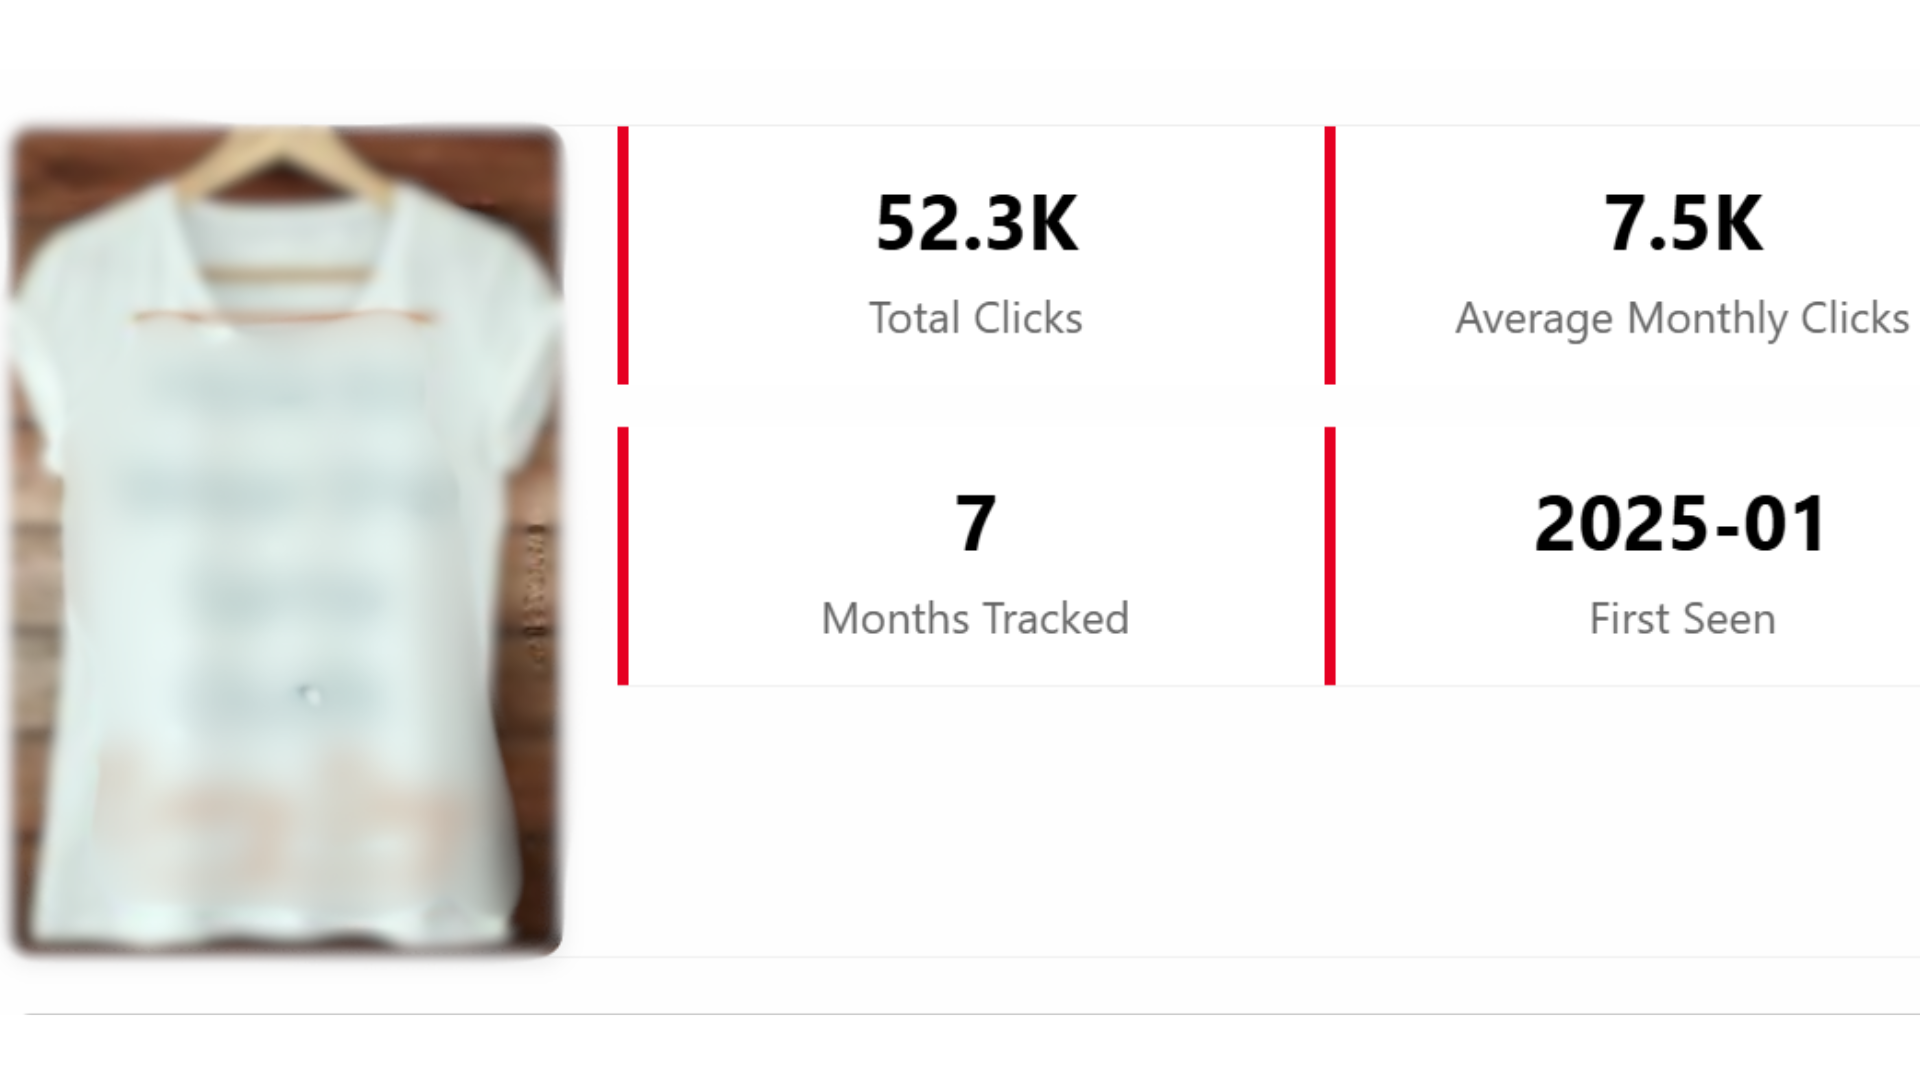Viewport: 1920px width, 1080px height.
Task: Click the red bar beside Months Tracked
Action: [x=623, y=556]
